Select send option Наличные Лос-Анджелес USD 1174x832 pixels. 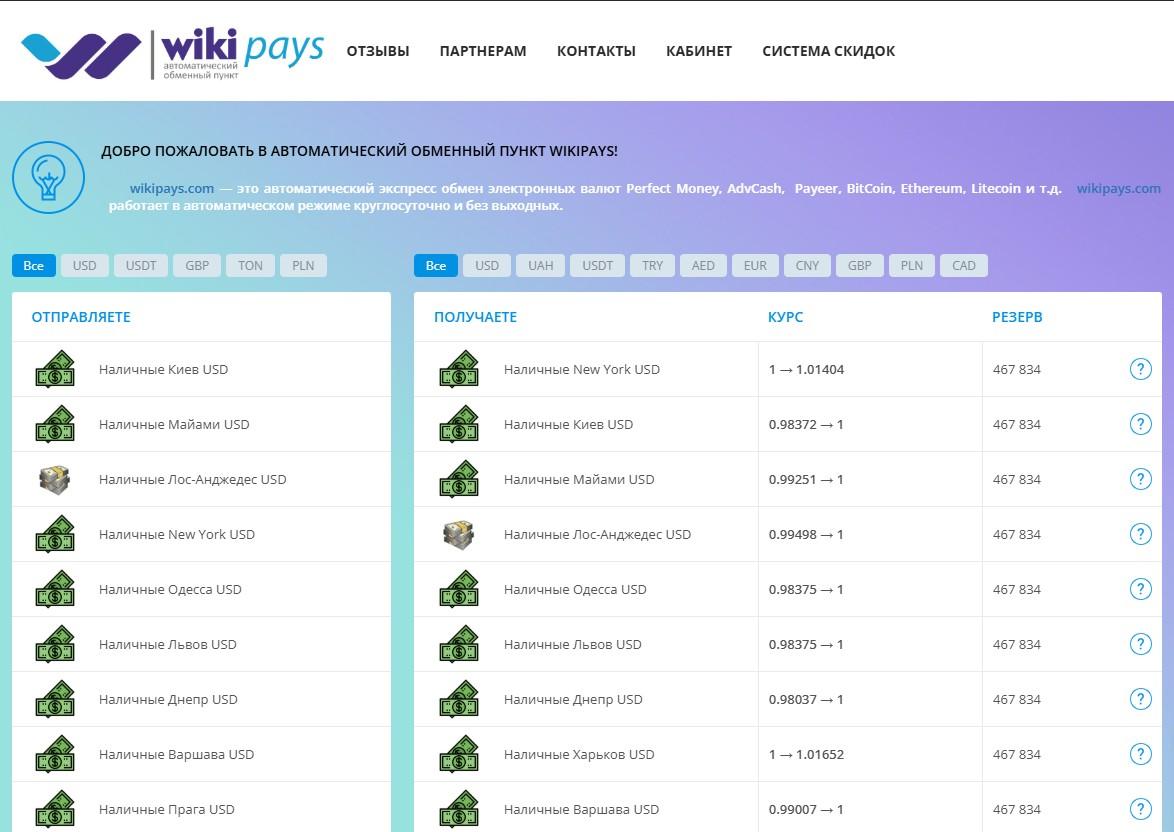[x=201, y=479]
